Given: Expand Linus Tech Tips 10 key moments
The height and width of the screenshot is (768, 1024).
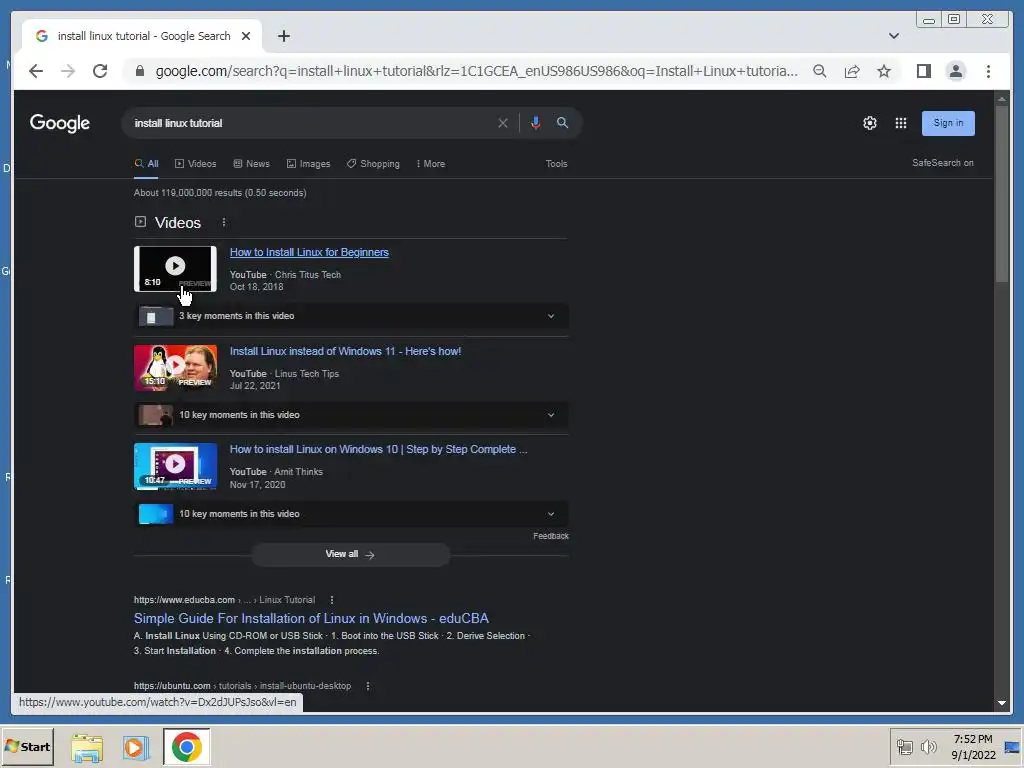Looking at the screenshot, I should [x=351, y=415].
